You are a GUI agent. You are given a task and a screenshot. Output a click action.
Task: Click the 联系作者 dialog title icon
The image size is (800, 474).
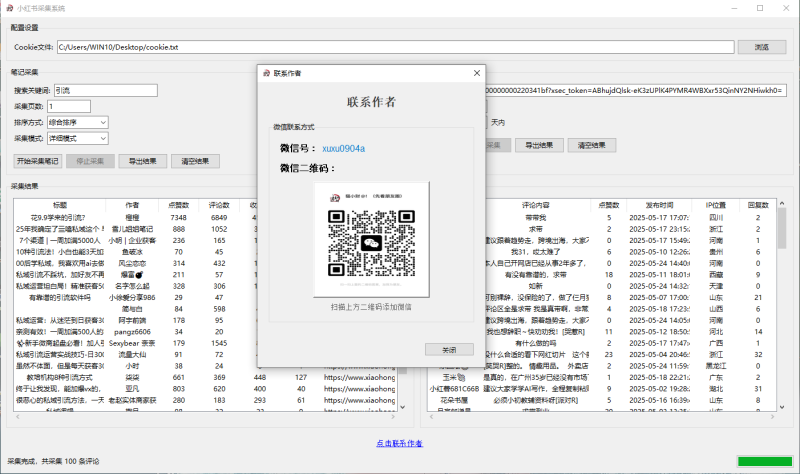click(x=266, y=73)
